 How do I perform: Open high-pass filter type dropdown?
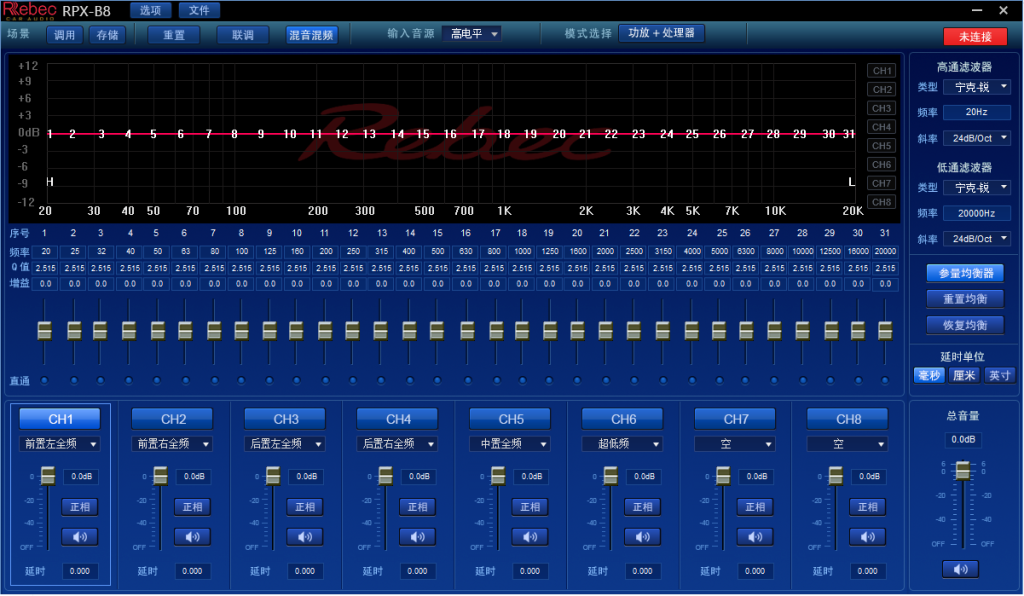977,87
